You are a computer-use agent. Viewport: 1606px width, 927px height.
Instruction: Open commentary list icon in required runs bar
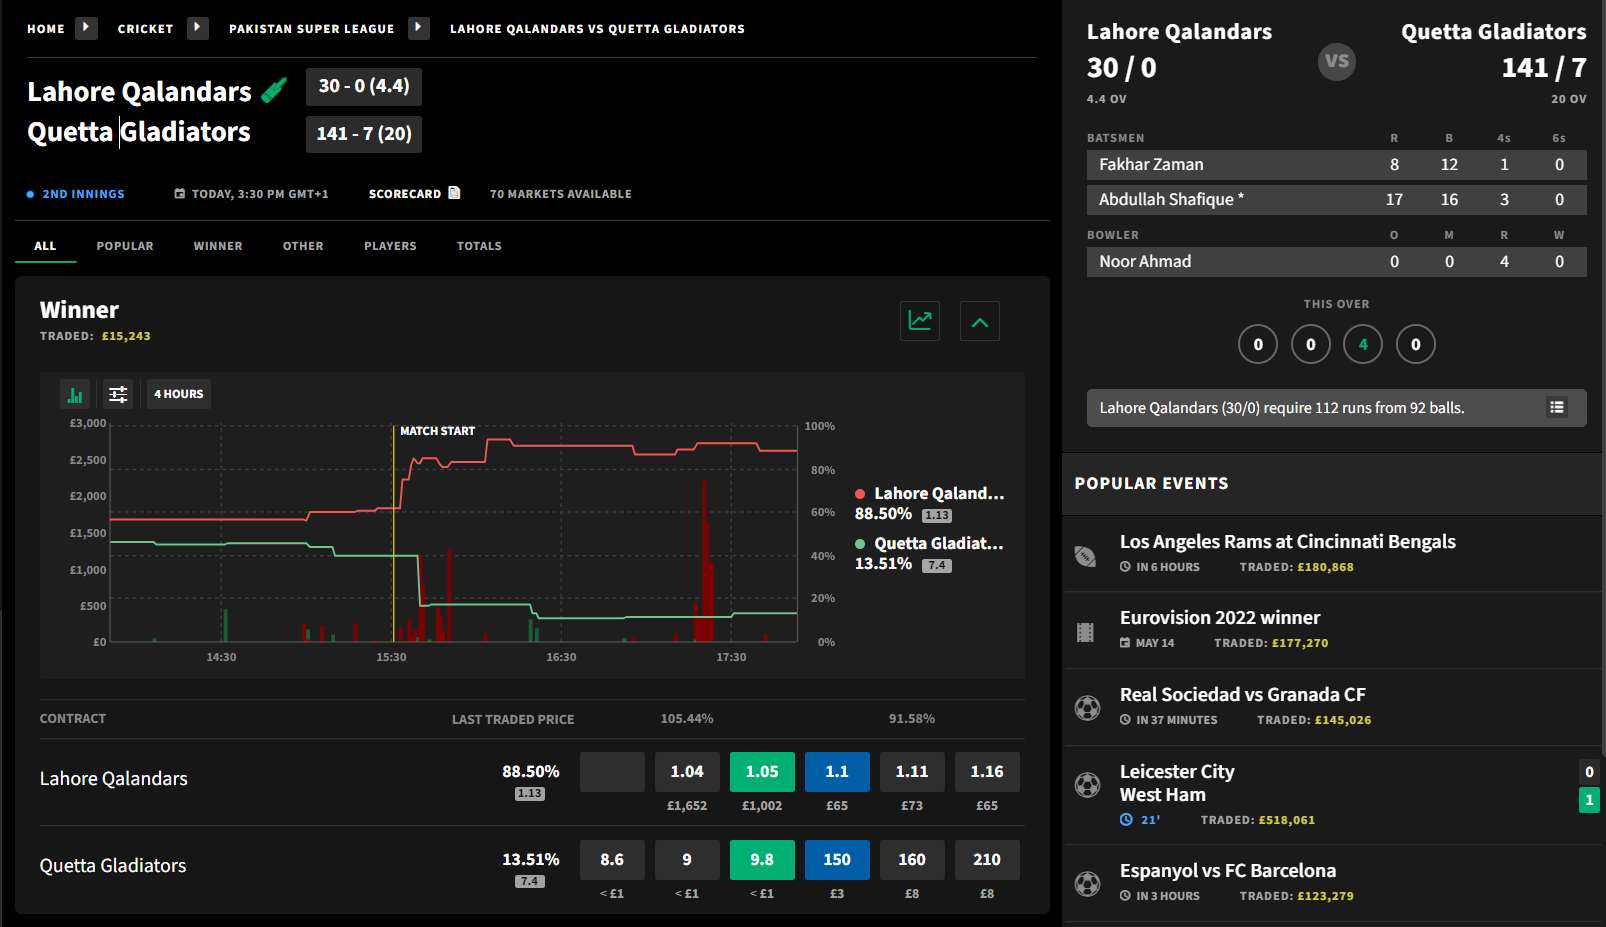point(1557,407)
